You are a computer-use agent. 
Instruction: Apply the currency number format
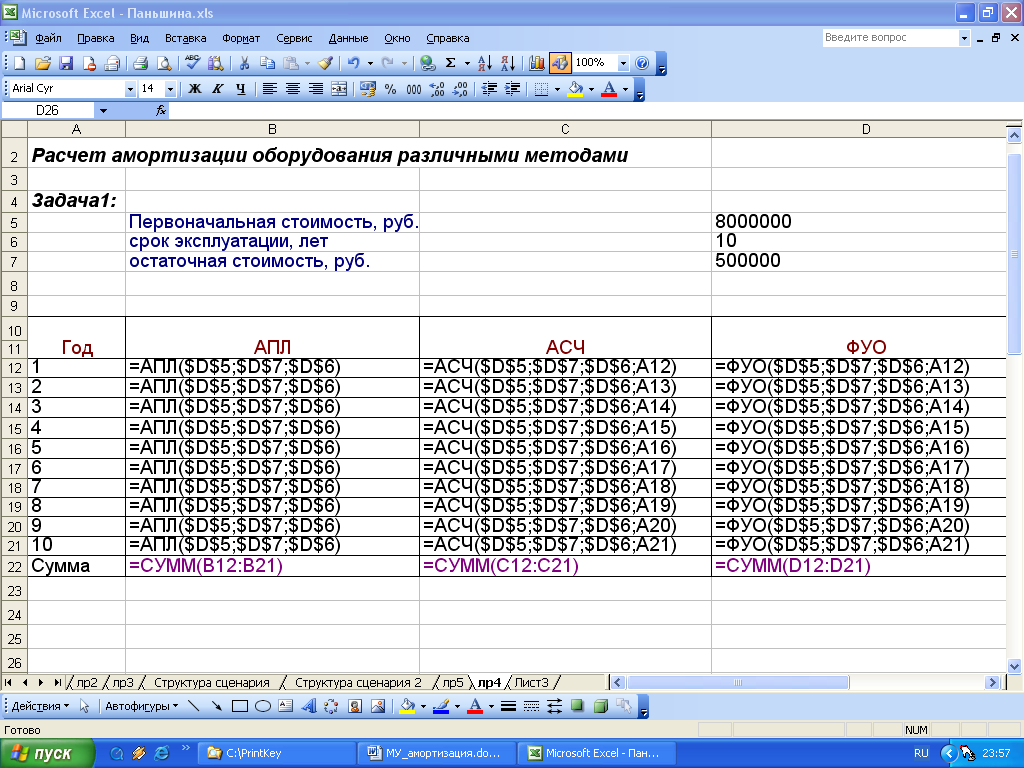368,89
